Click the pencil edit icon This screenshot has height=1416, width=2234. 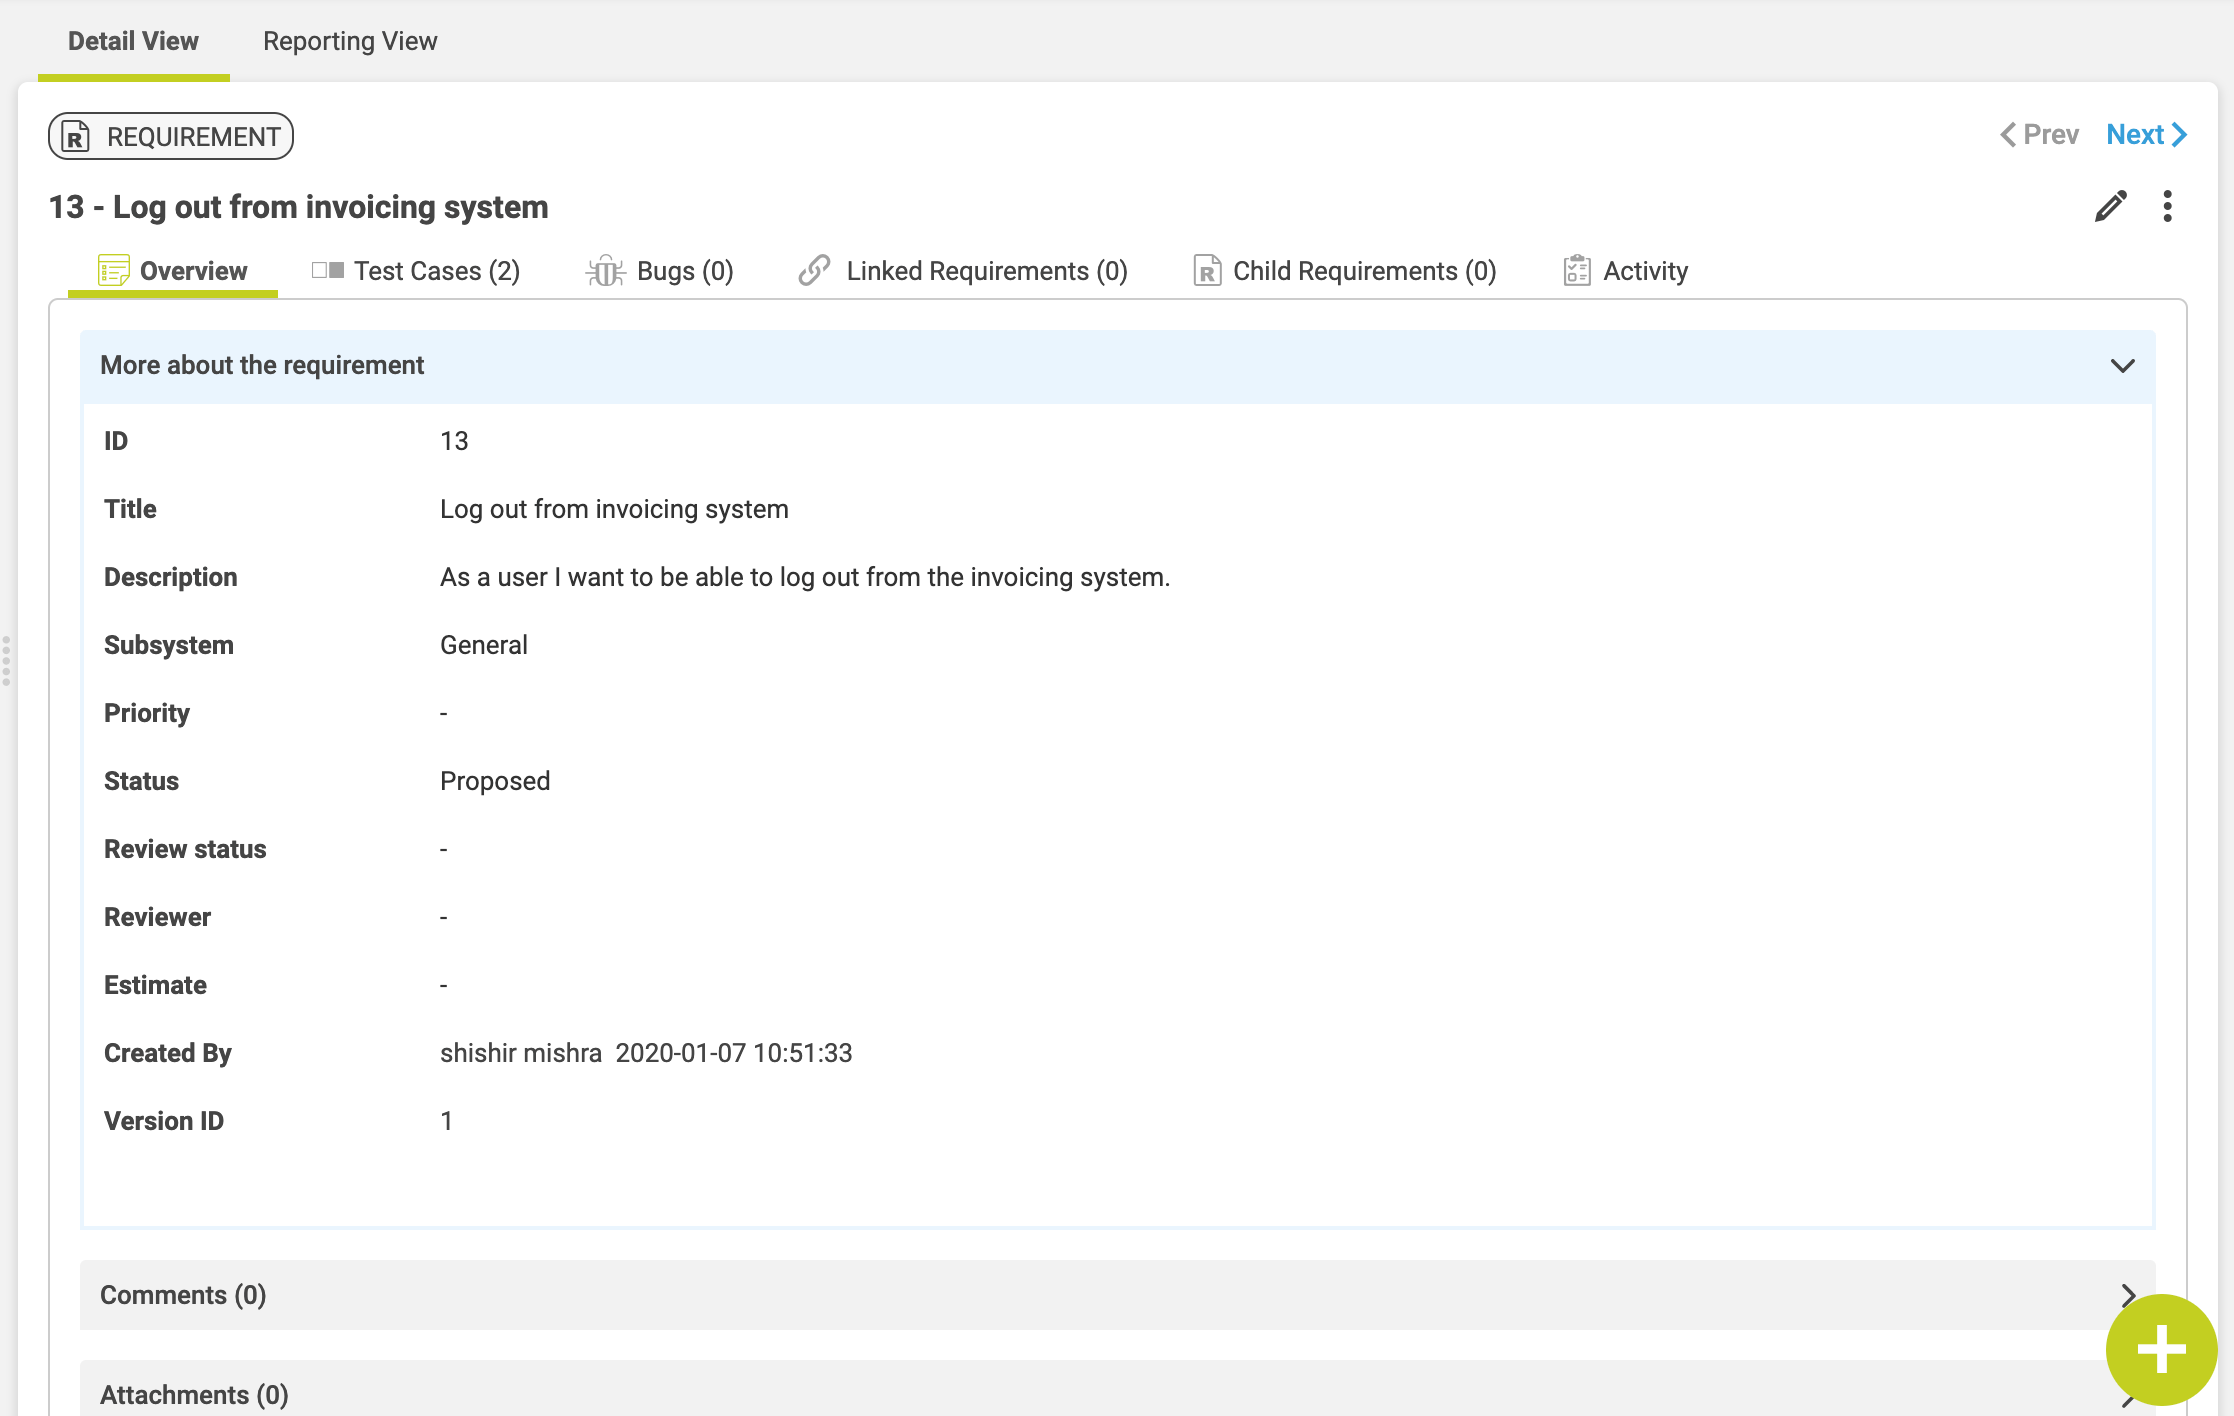(x=2110, y=206)
